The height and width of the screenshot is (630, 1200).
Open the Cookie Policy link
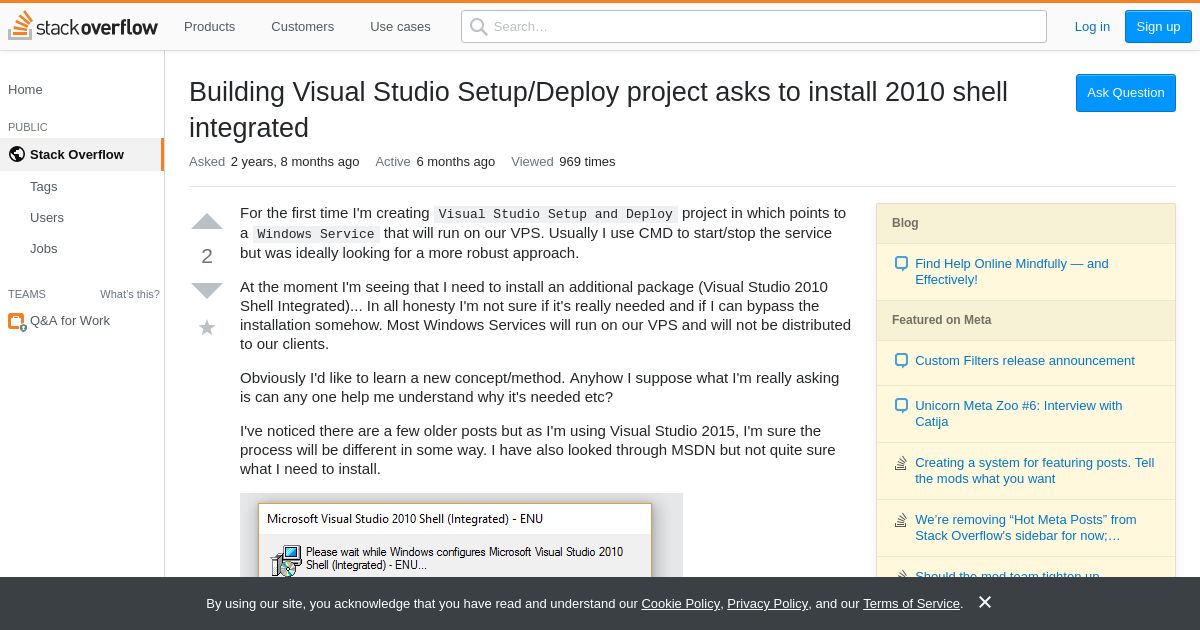tap(680, 604)
